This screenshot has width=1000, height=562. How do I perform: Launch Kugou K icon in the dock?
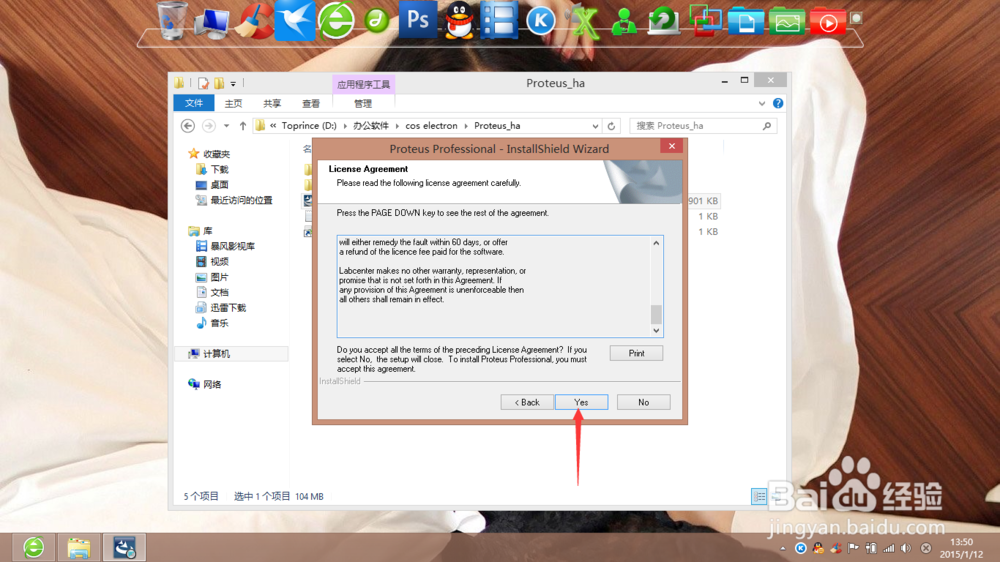coord(540,21)
